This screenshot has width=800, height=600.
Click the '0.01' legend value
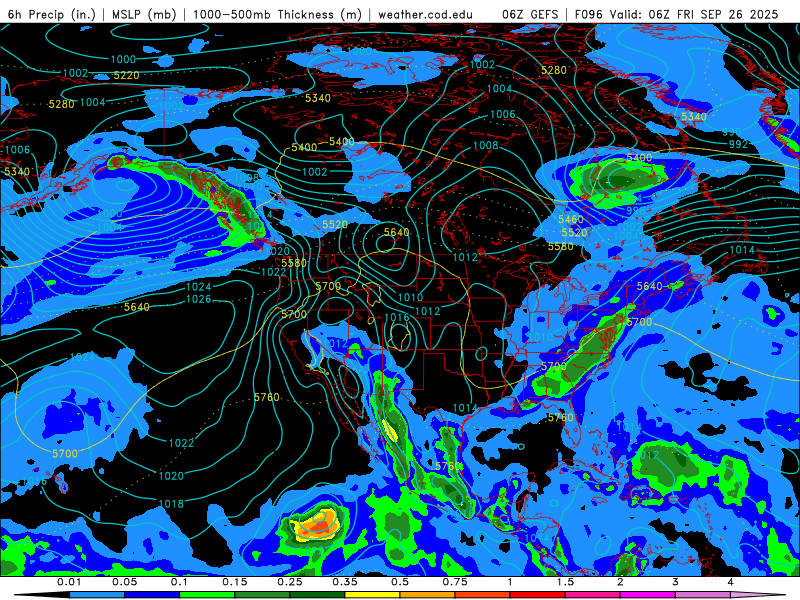tap(69, 582)
